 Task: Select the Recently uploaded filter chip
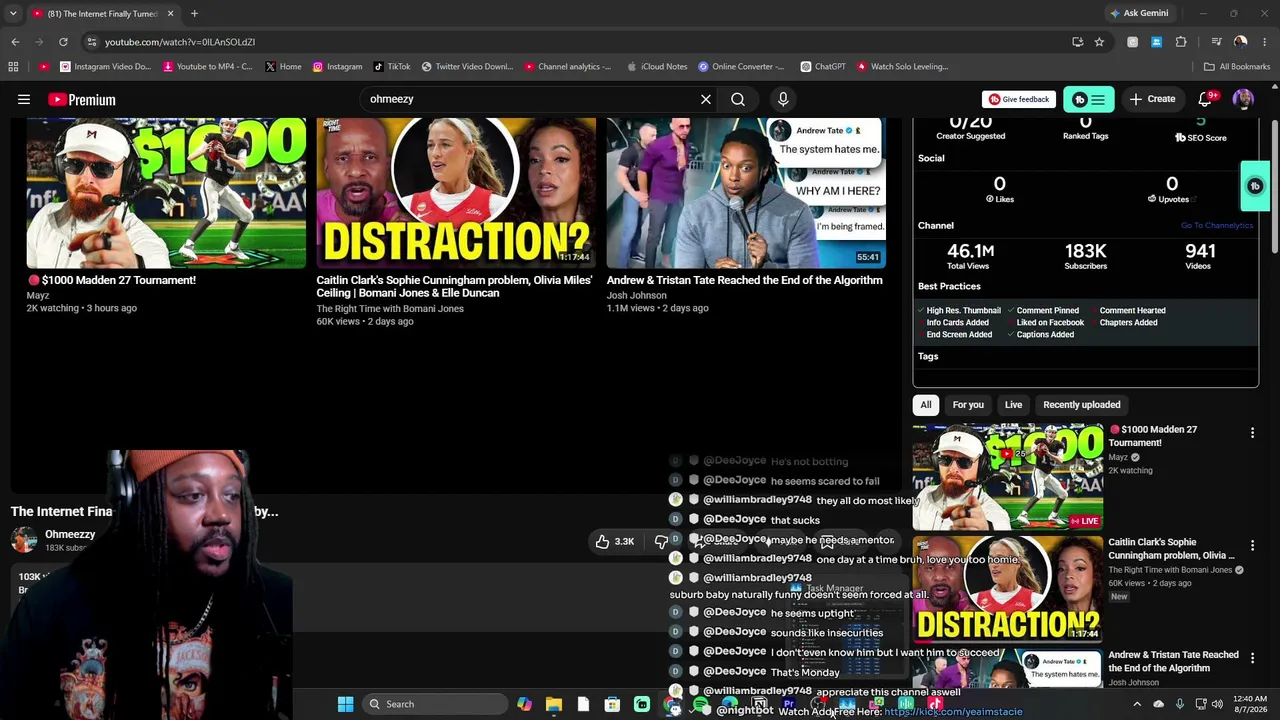(x=1082, y=405)
